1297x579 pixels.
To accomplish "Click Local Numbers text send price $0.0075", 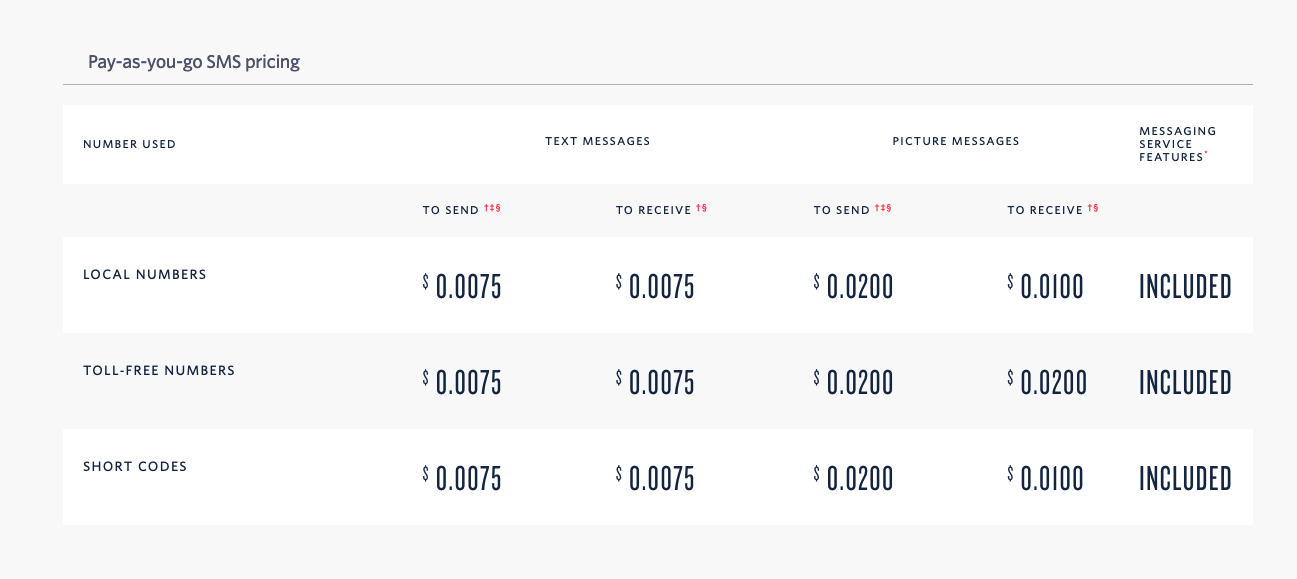I will (462, 286).
